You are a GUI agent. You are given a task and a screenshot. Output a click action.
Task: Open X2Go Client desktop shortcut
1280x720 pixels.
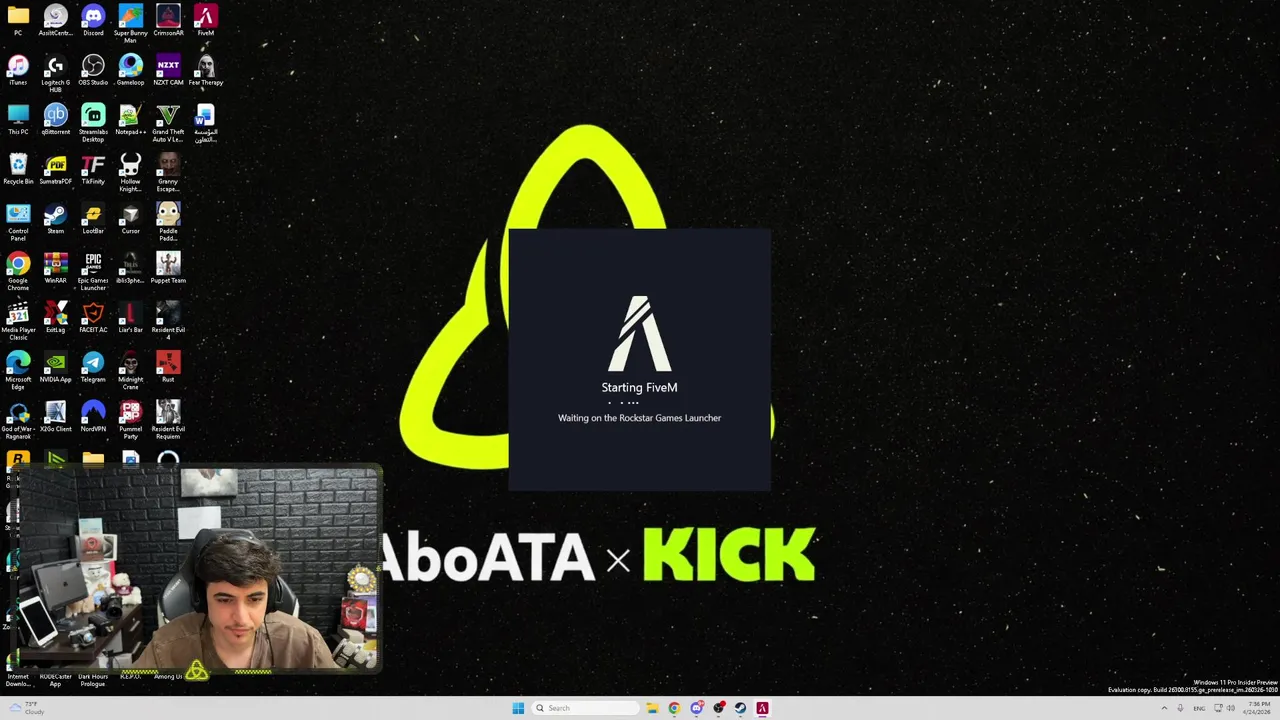tap(55, 417)
